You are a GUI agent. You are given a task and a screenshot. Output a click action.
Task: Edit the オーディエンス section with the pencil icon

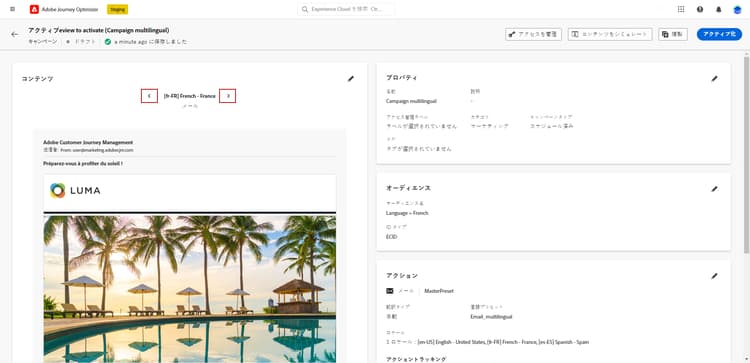pos(714,189)
